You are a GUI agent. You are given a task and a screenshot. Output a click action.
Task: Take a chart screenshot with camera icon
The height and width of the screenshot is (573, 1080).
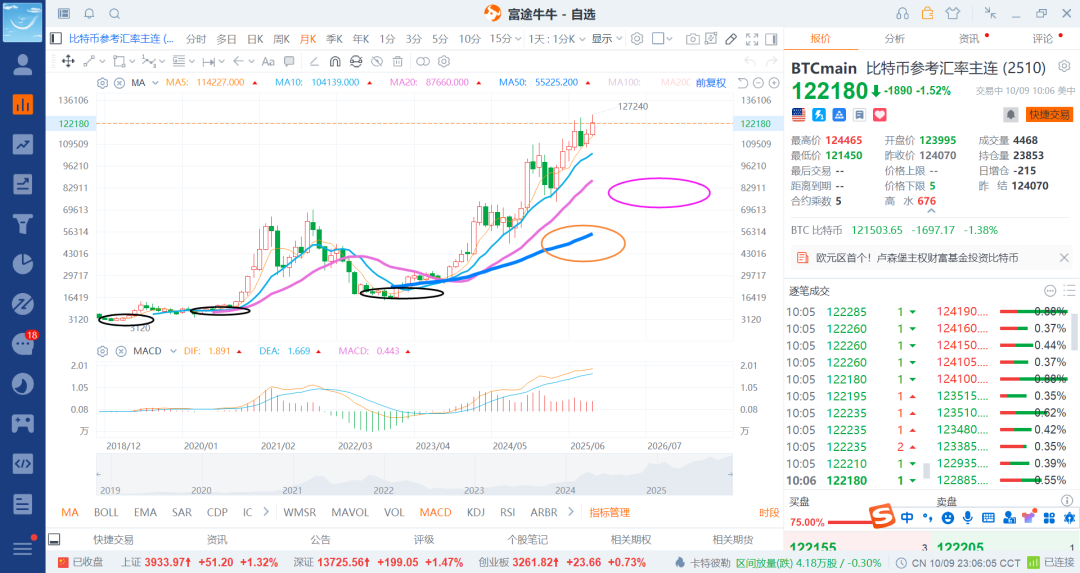pyautogui.click(x=693, y=39)
